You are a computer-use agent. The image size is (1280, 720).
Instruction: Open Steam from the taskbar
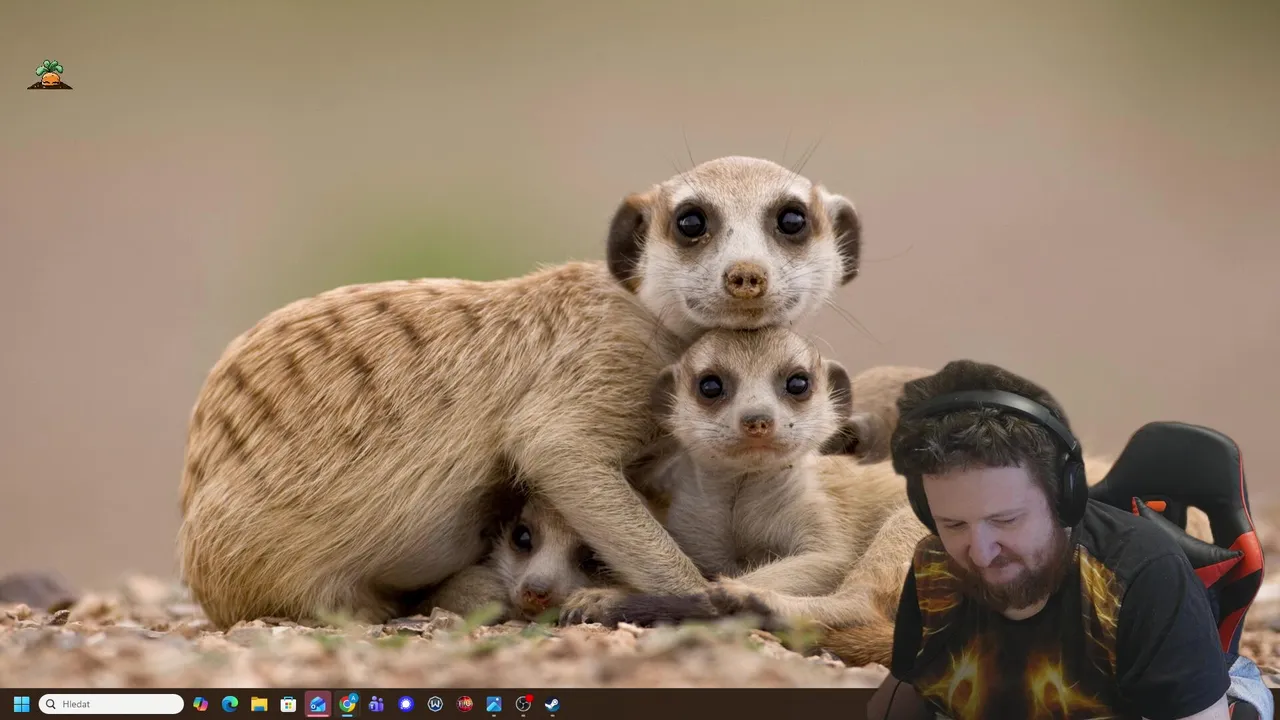(552, 704)
